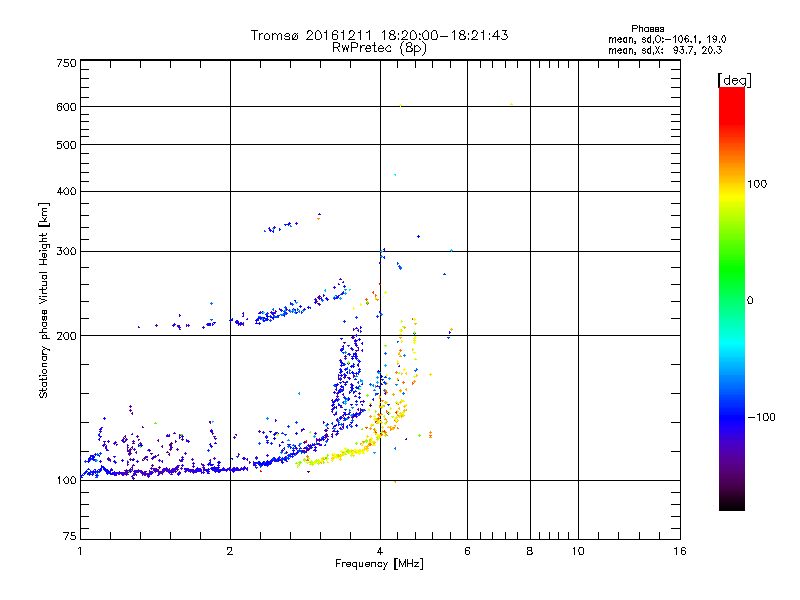Screen dimensions: 800x600
Task: Click the "mean, sd,O:-106.1, 19.0" line
Action: 667,39
